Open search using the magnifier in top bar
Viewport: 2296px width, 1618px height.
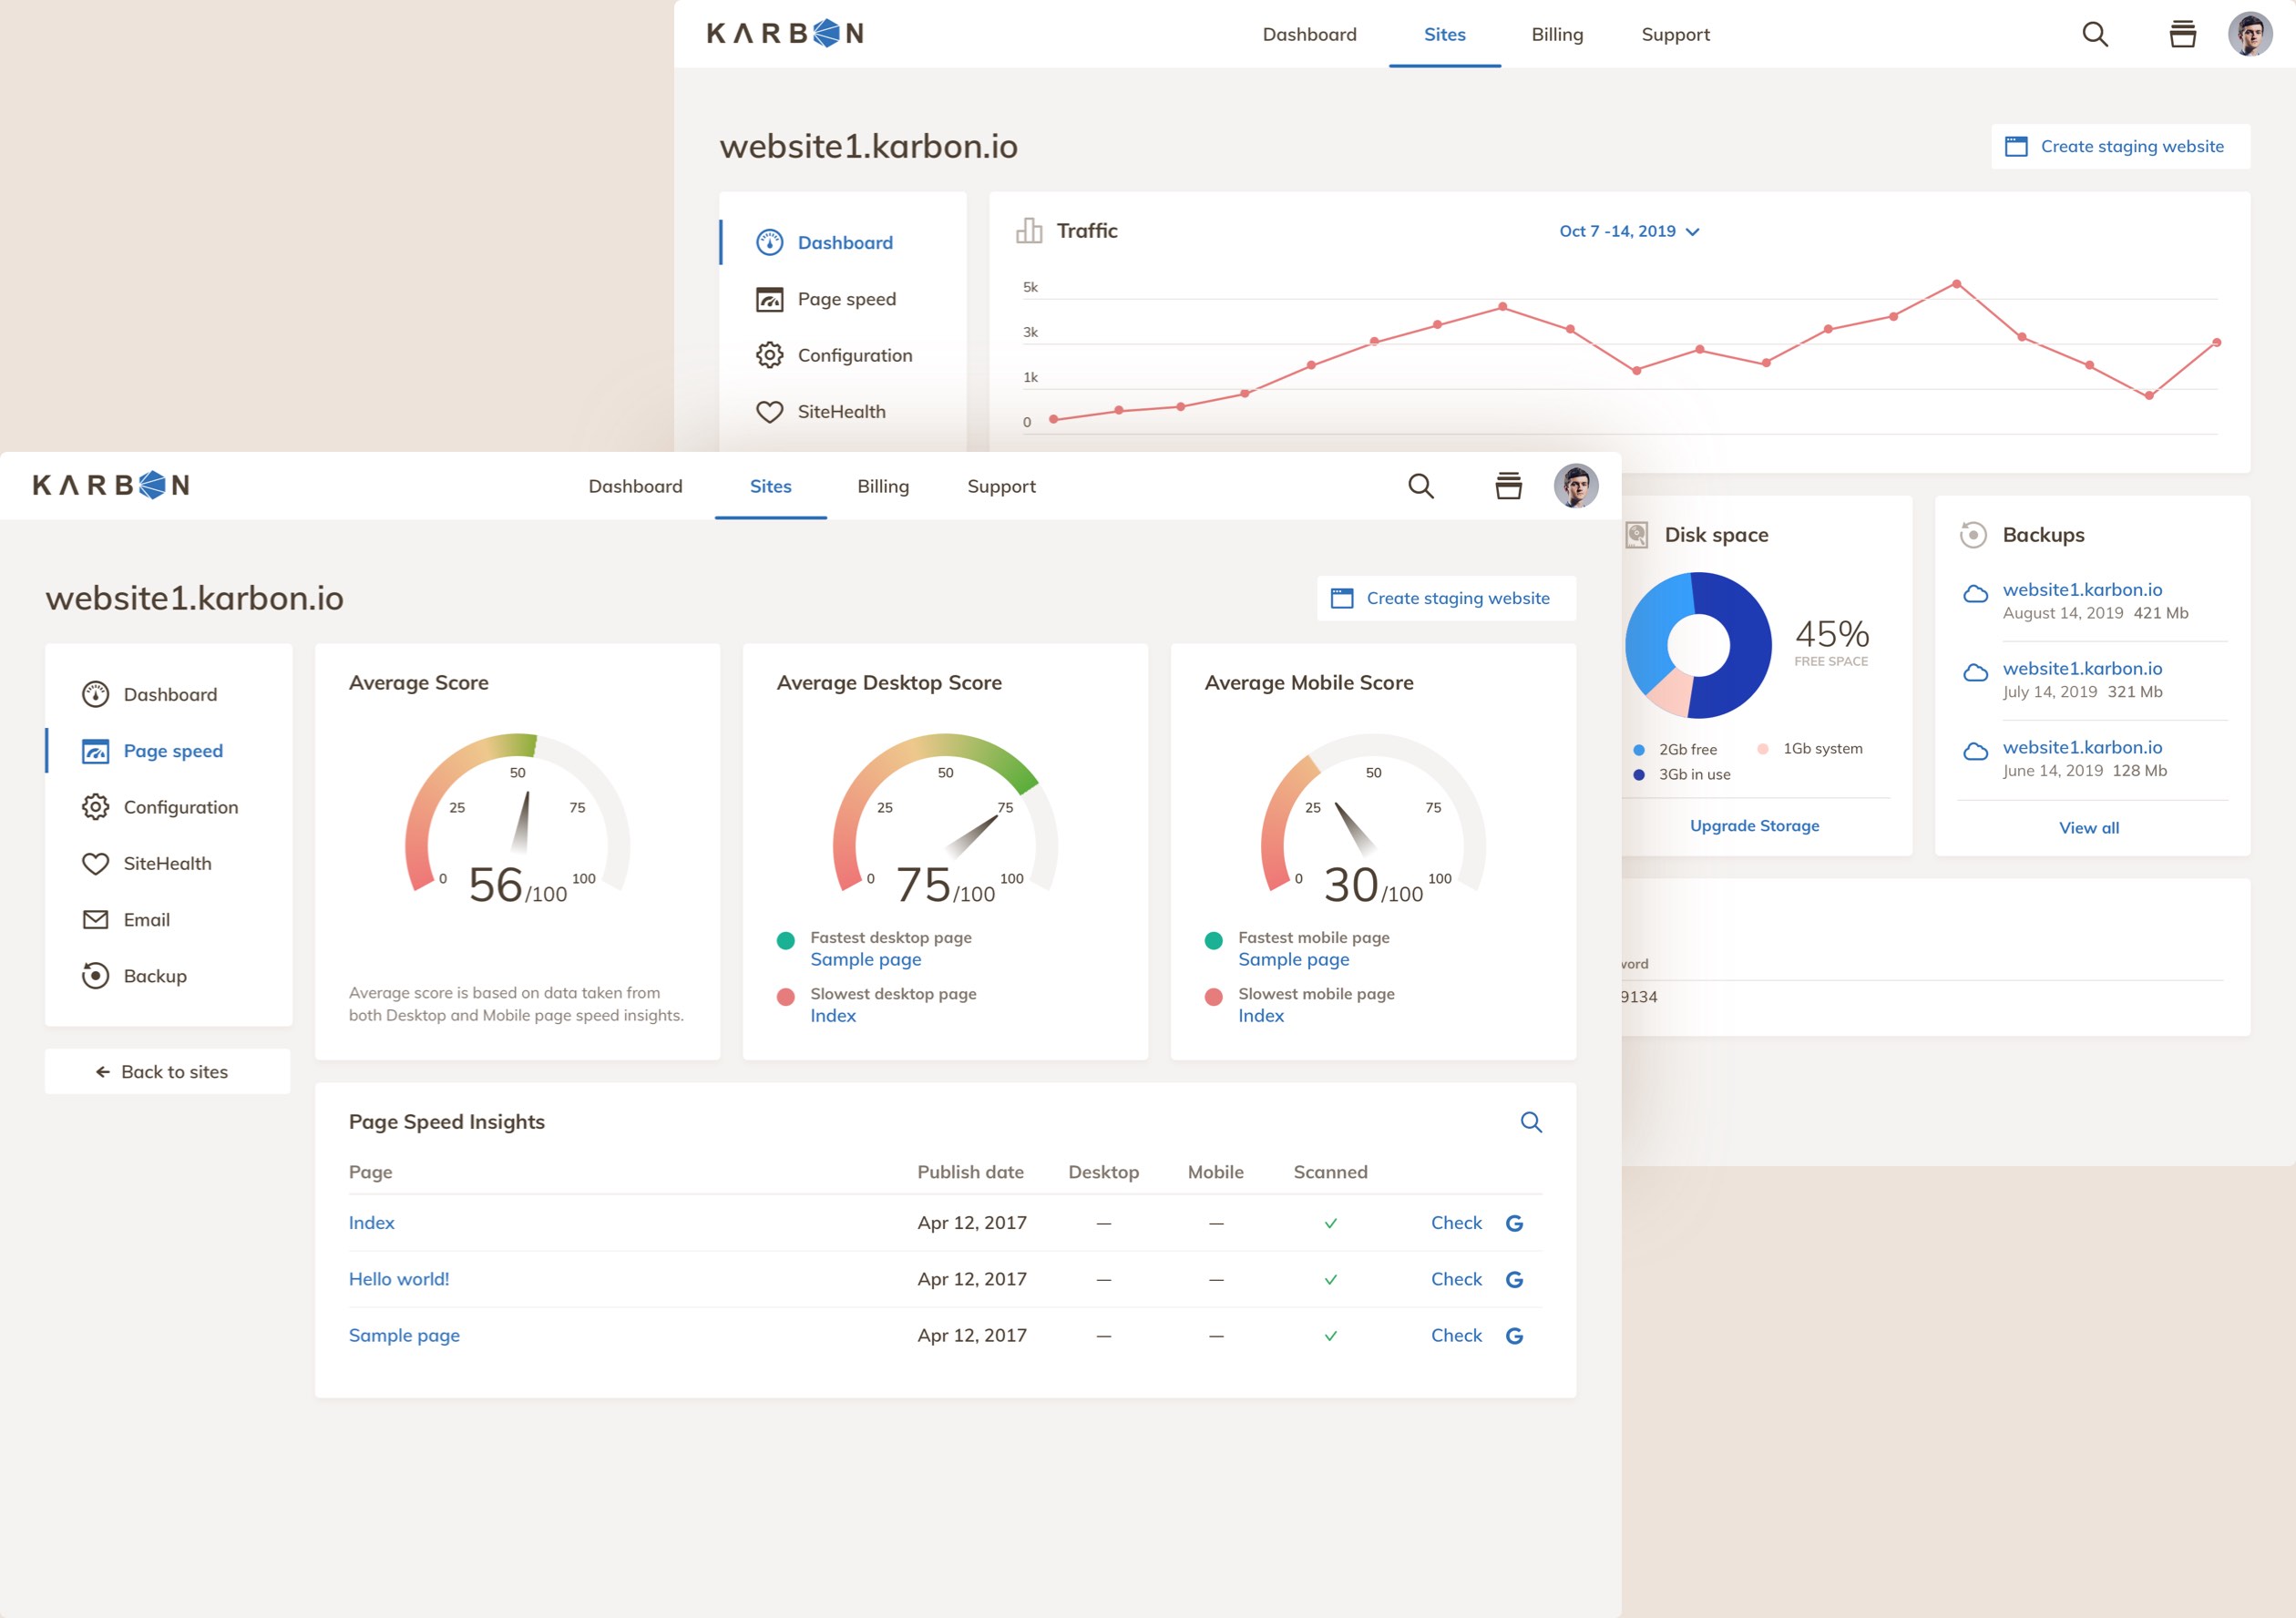(x=1421, y=486)
